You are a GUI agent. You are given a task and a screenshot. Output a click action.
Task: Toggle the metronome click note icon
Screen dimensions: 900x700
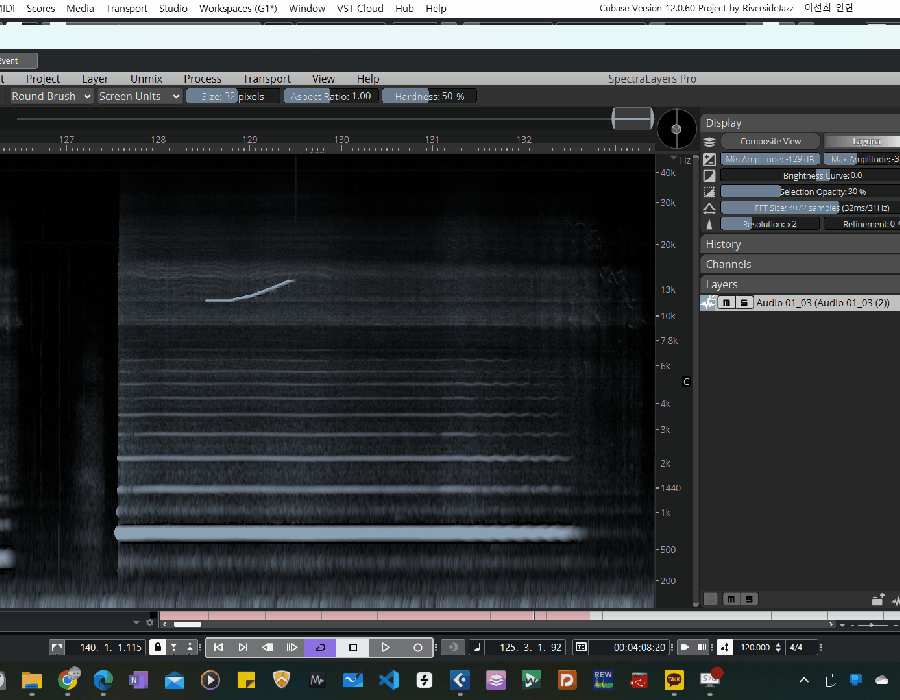pos(477,647)
